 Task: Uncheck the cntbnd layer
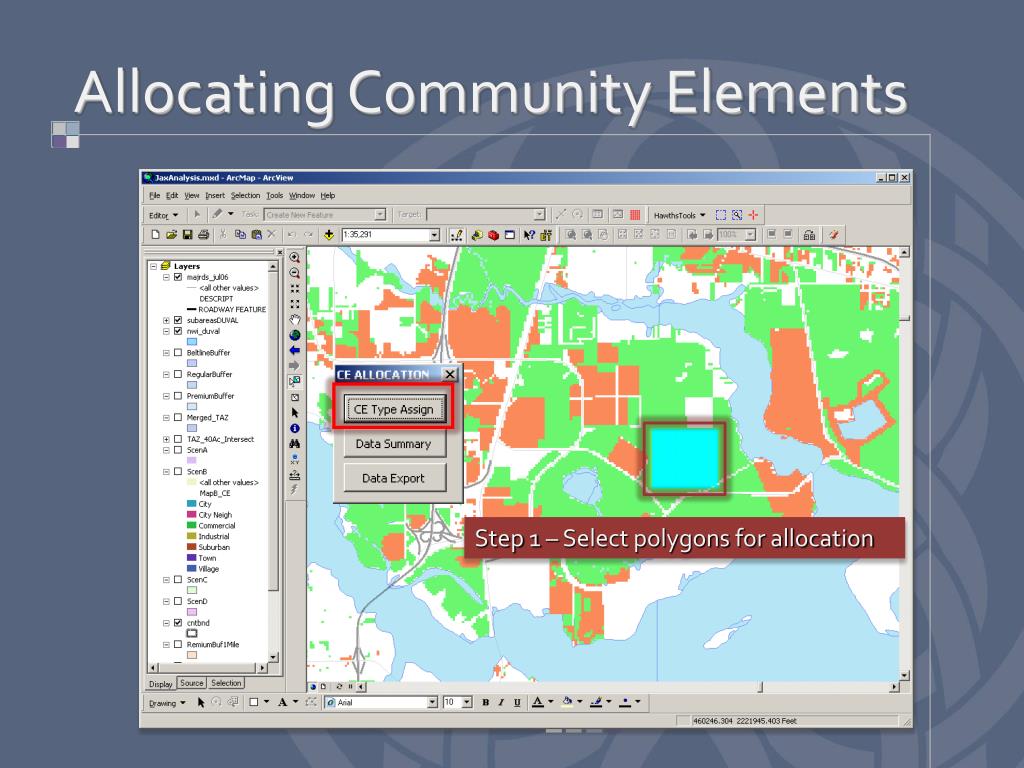178,623
